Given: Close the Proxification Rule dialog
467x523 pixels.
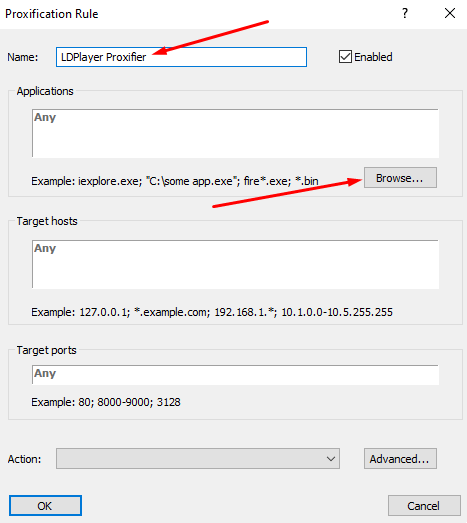Looking at the screenshot, I should (x=450, y=13).
